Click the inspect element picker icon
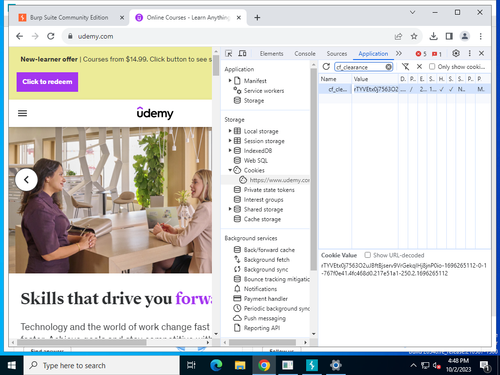Image resolution: width=500 pixels, height=375 pixels. [x=229, y=54]
